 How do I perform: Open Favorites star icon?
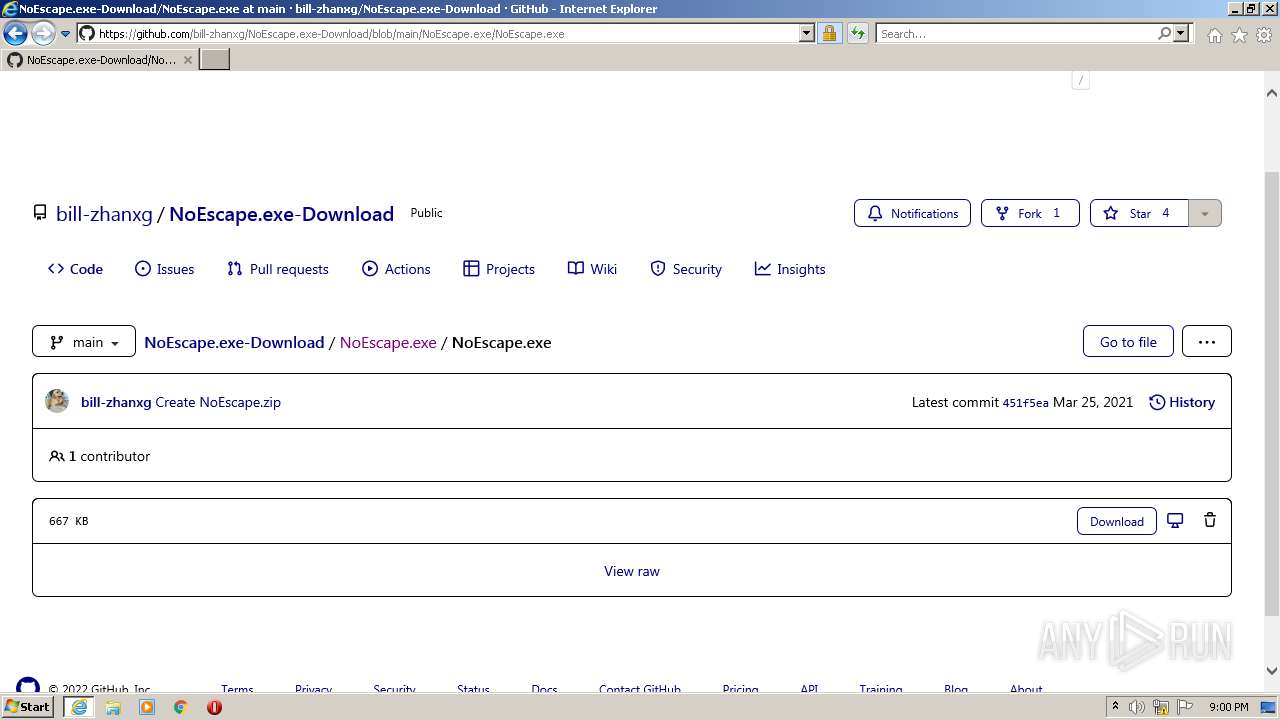click(1239, 35)
